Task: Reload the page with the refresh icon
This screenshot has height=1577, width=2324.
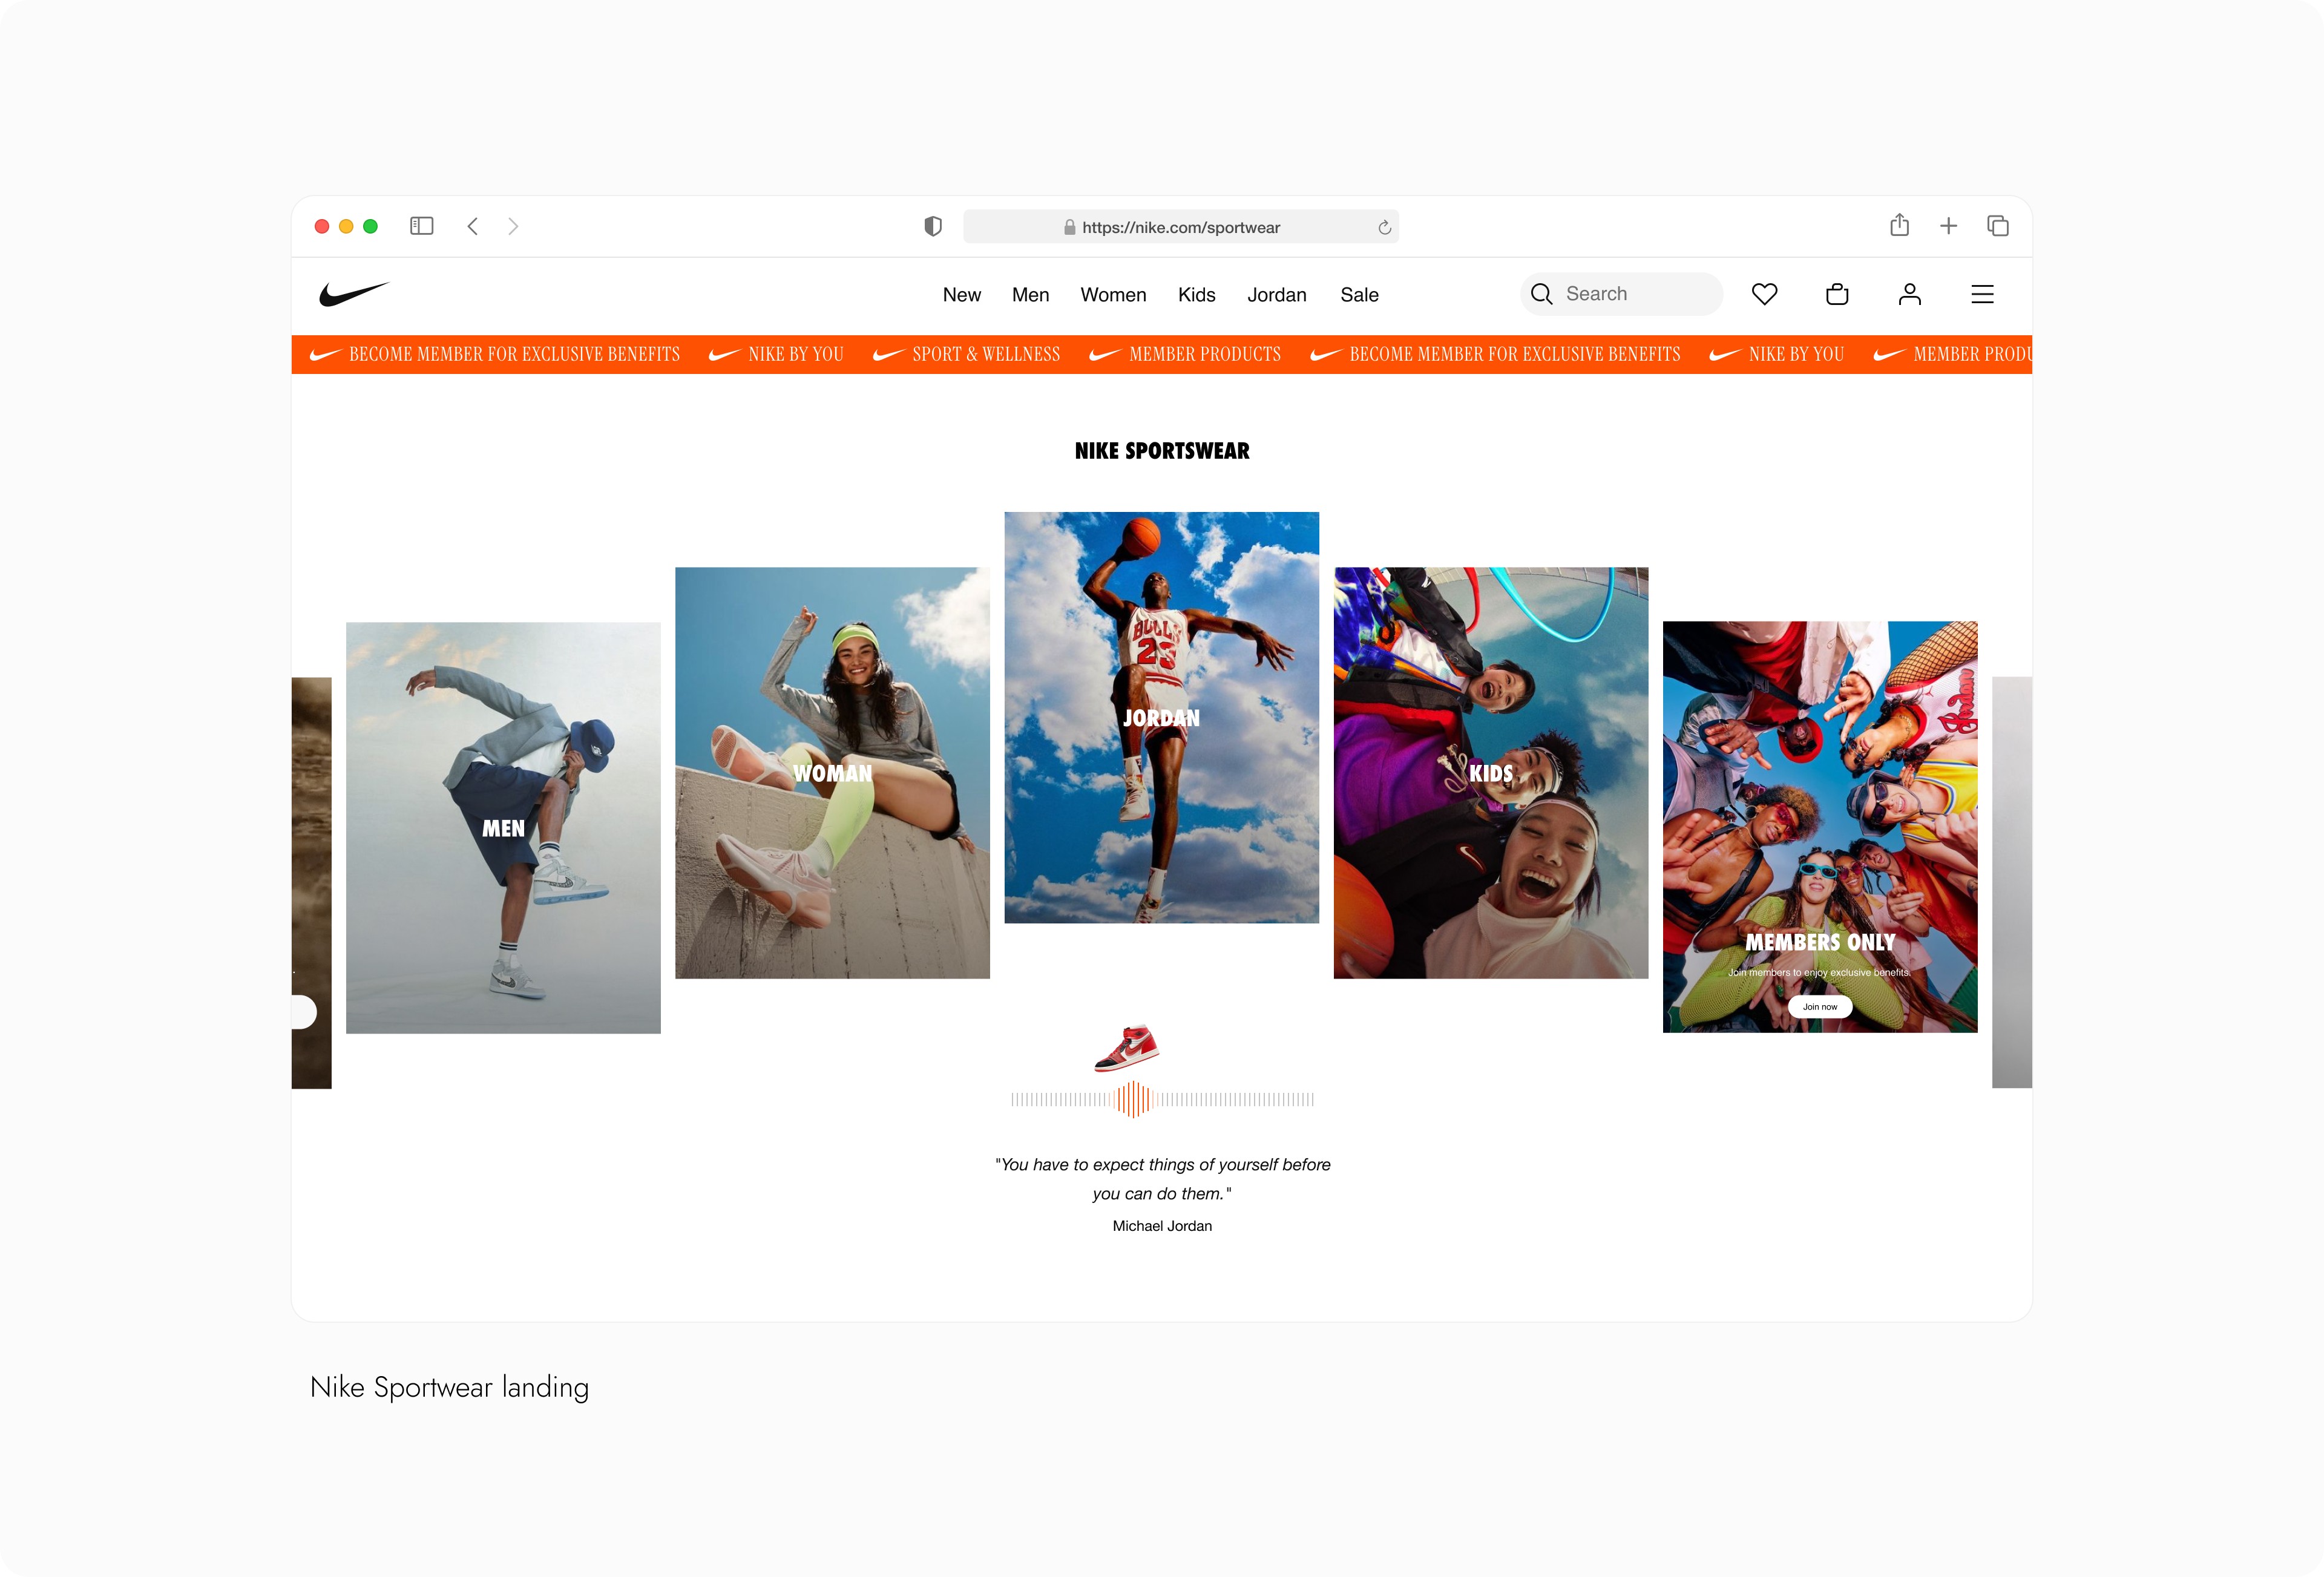Action: [1385, 227]
